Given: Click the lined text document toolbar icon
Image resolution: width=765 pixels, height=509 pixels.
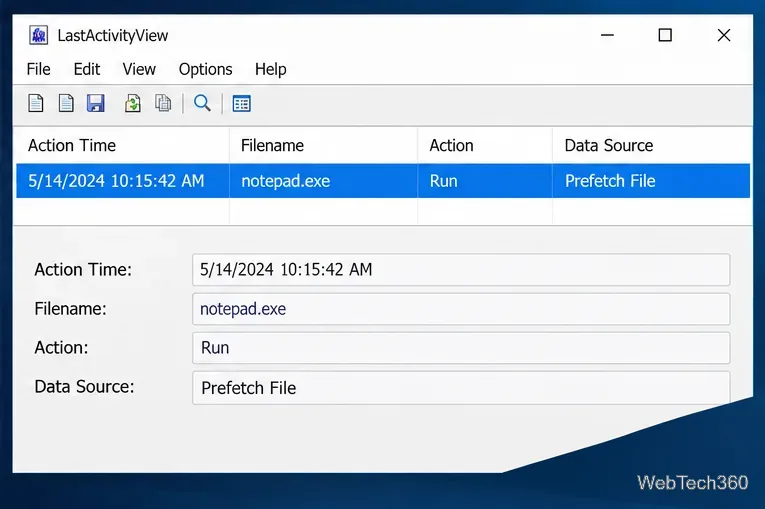Looking at the screenshot, I should tap(66, 103).
